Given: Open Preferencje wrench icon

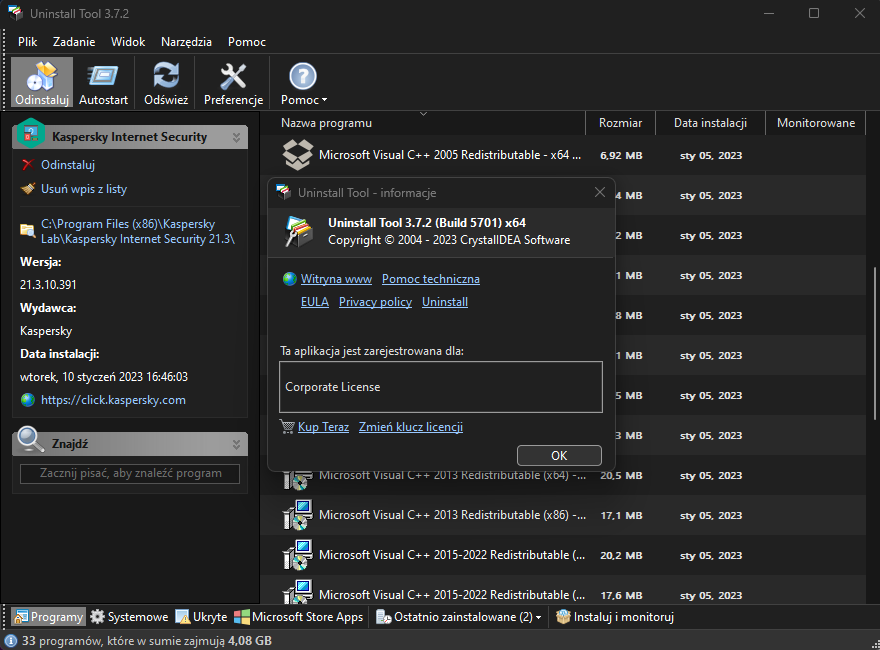Looking at the screenshot, I should [233, 76].
